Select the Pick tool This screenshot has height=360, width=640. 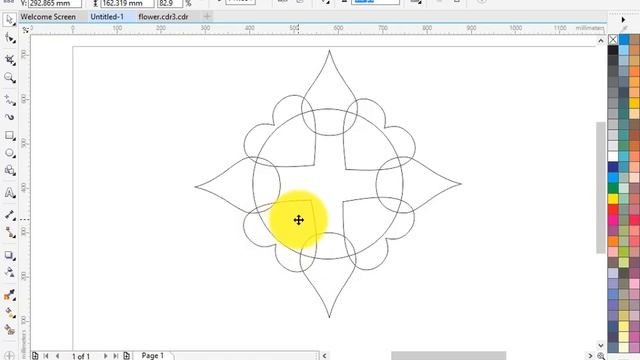[9, 19]
